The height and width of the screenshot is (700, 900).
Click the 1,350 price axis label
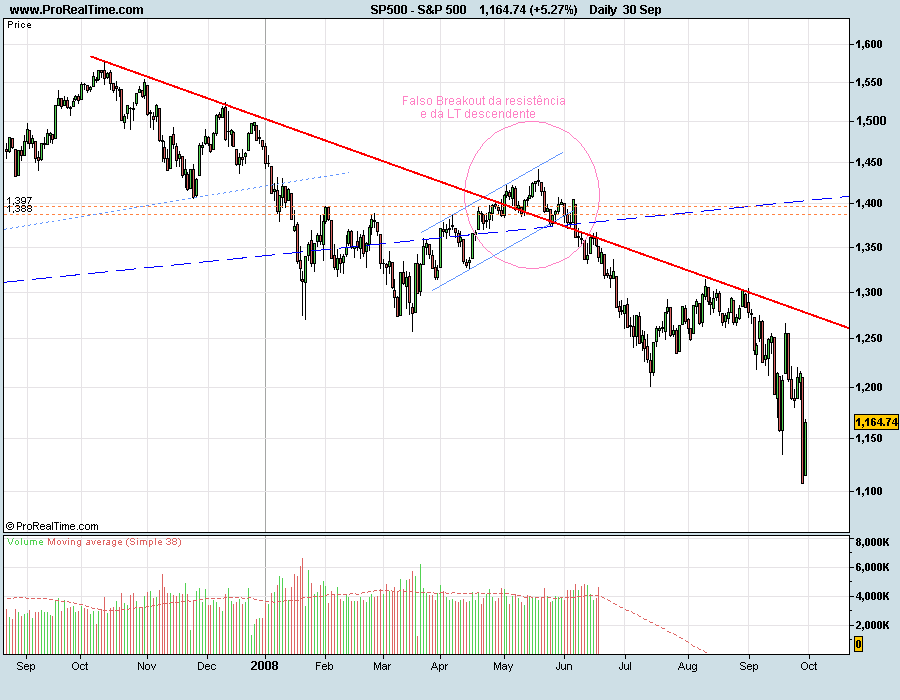(x=868, y=247)
